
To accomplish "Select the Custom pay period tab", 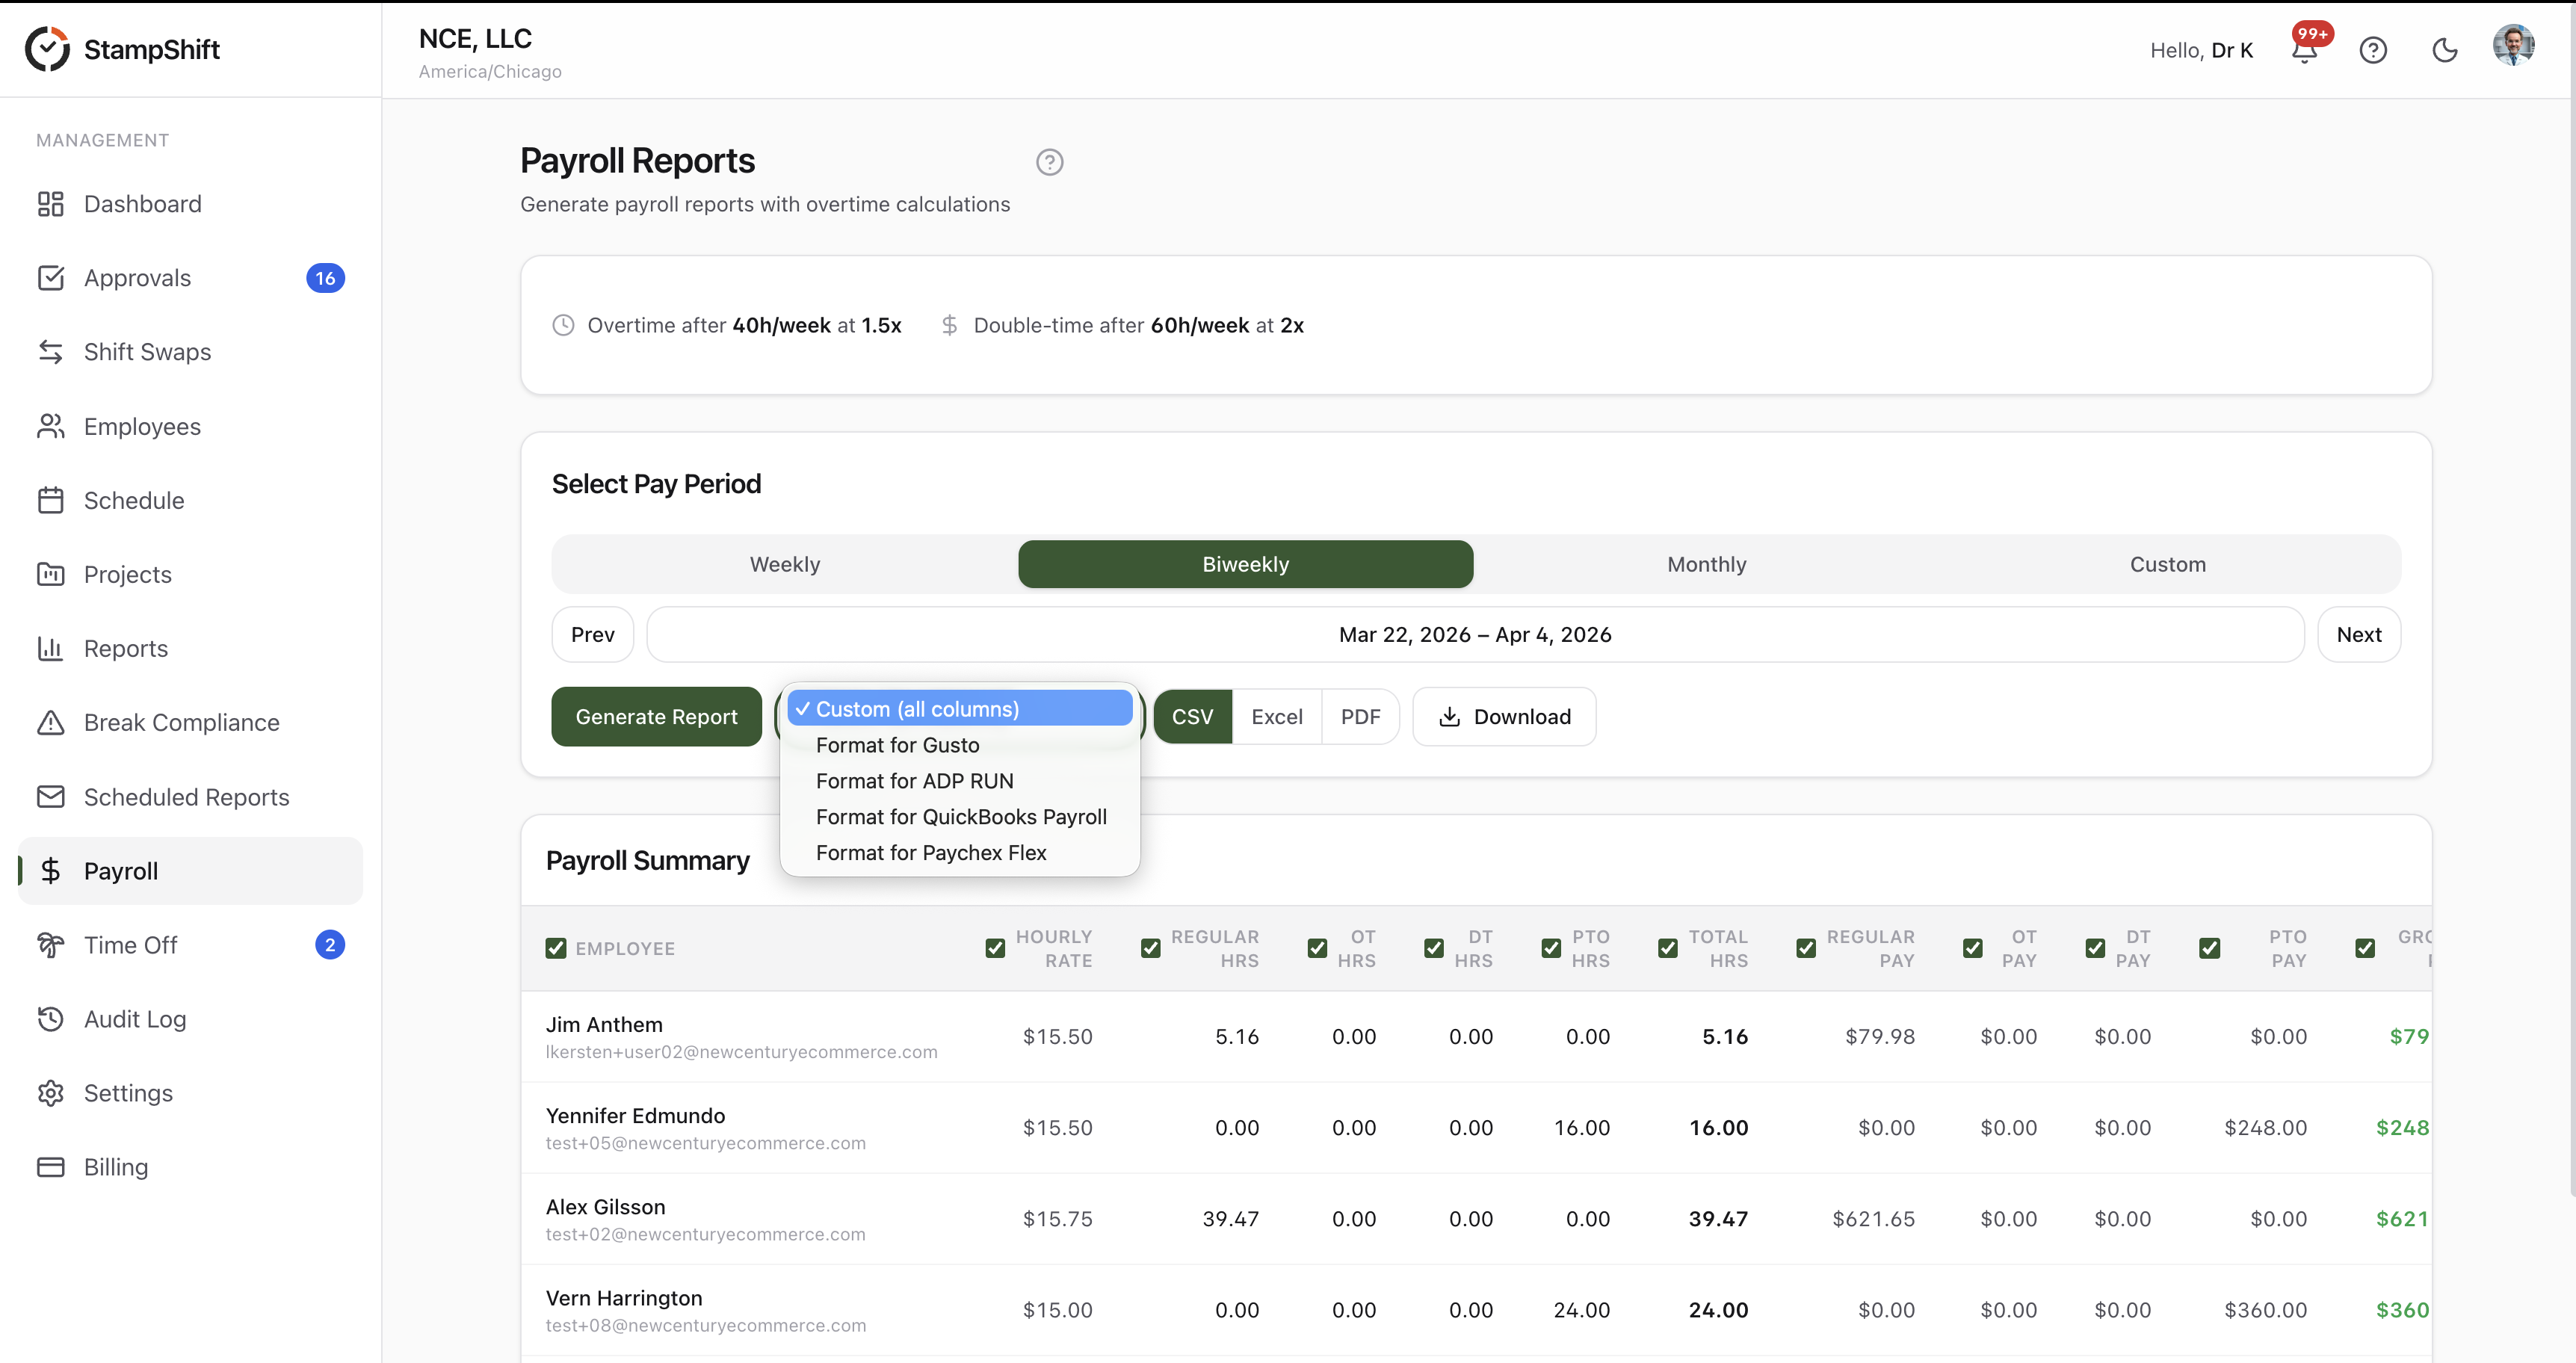I will [x=2168, y=564].
